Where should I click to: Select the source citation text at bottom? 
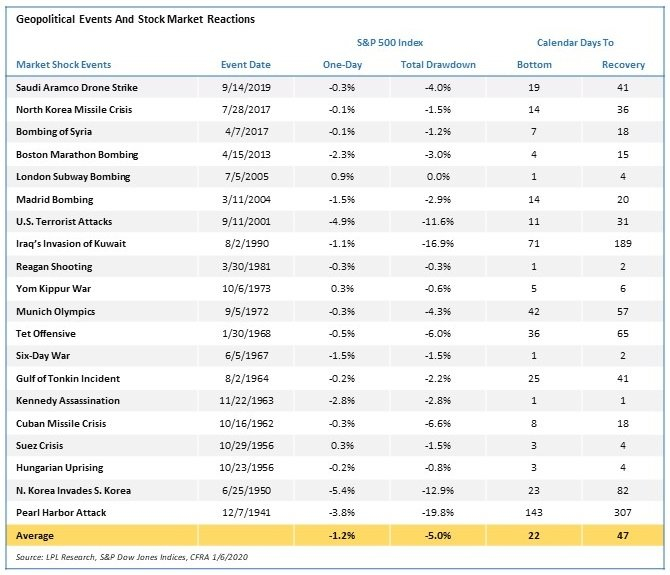pos(132,557)
